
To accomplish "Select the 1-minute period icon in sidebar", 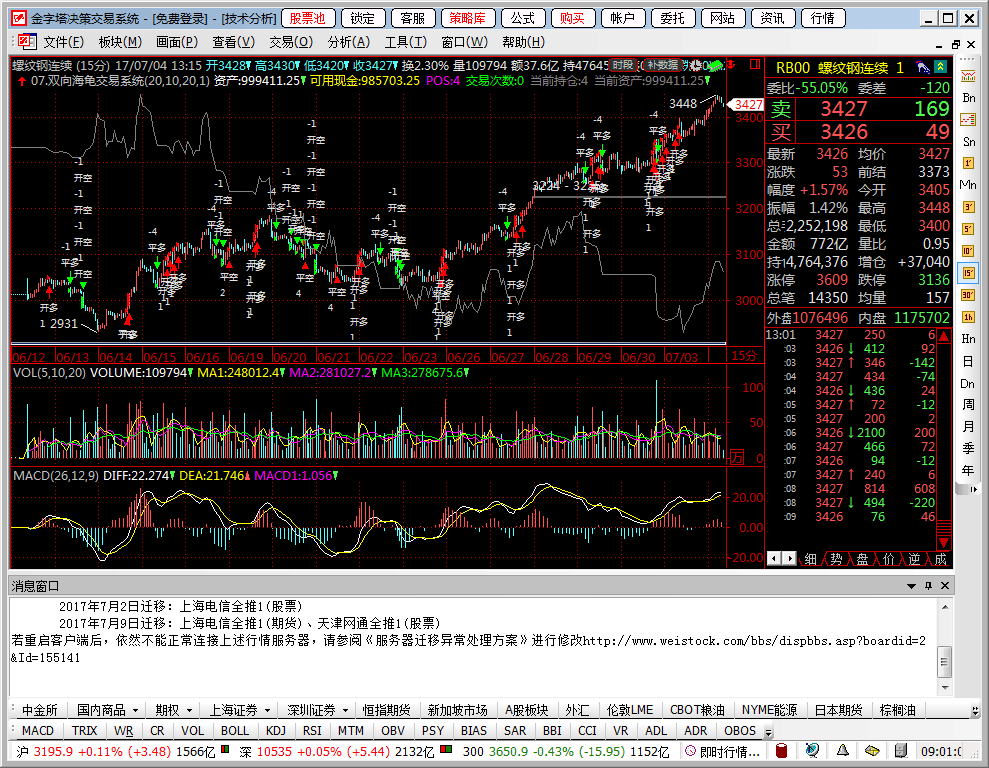I will click(x=968, y=163).
